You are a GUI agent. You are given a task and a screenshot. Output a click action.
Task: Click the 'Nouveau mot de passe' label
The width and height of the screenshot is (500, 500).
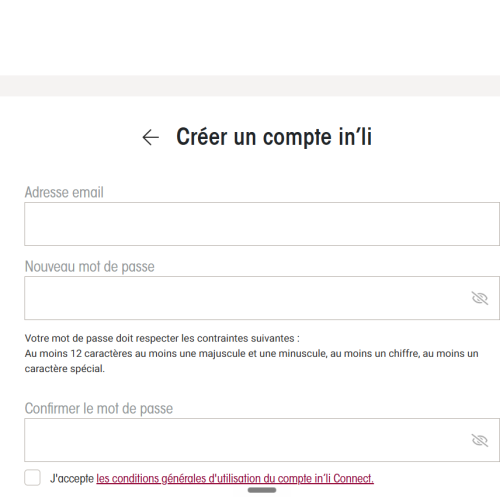(90, 267)
